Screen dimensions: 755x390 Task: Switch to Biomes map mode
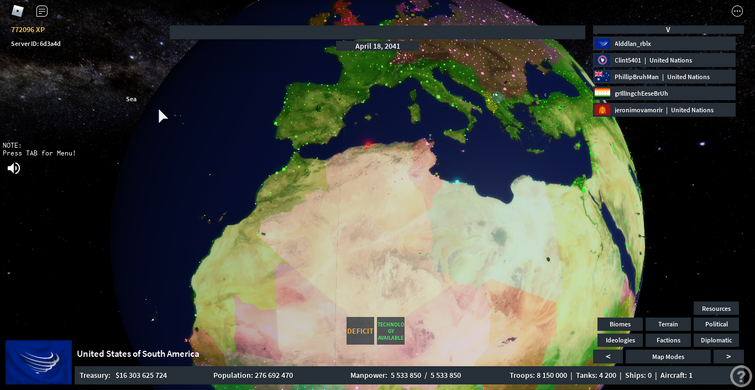(620, 324)
